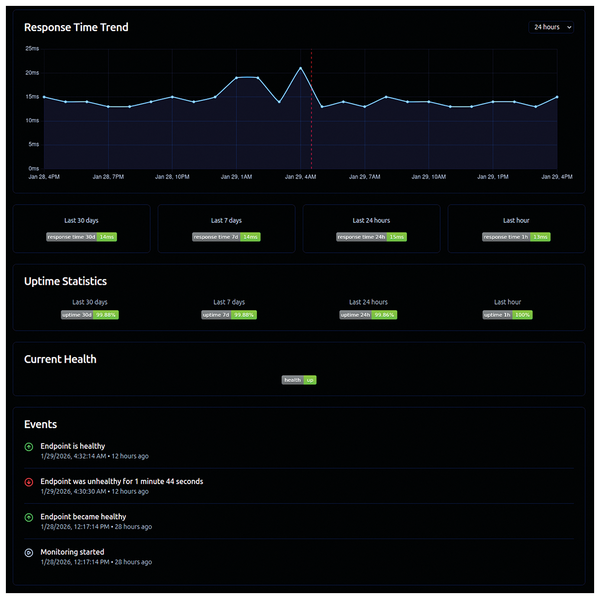Image resolution: width=600 pixels, height=599 pixels.
Task: Click the uptime 7d badge
Action: pyautogui.click(x=229, y=315)
